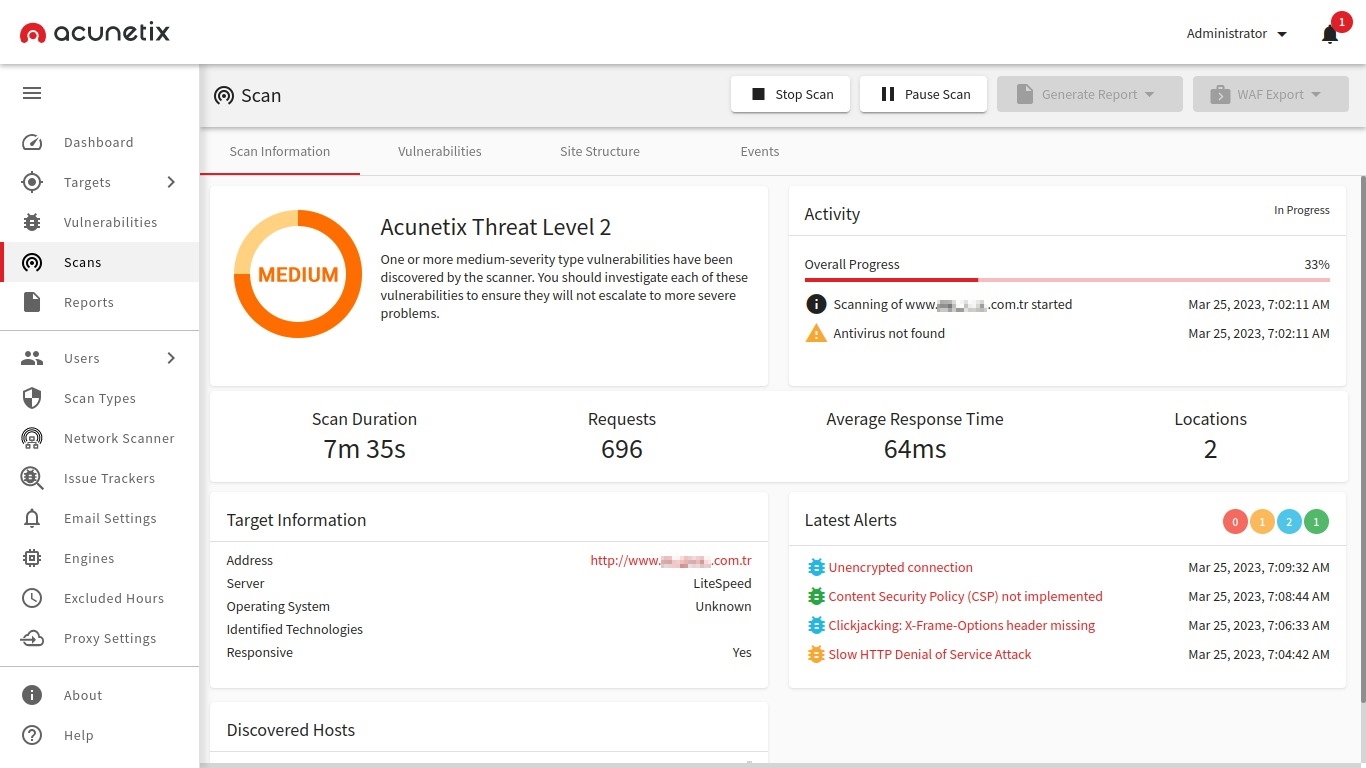The image size is (1366, 768).
Task: Click the Locations value 2
Action: point(1210,450)
